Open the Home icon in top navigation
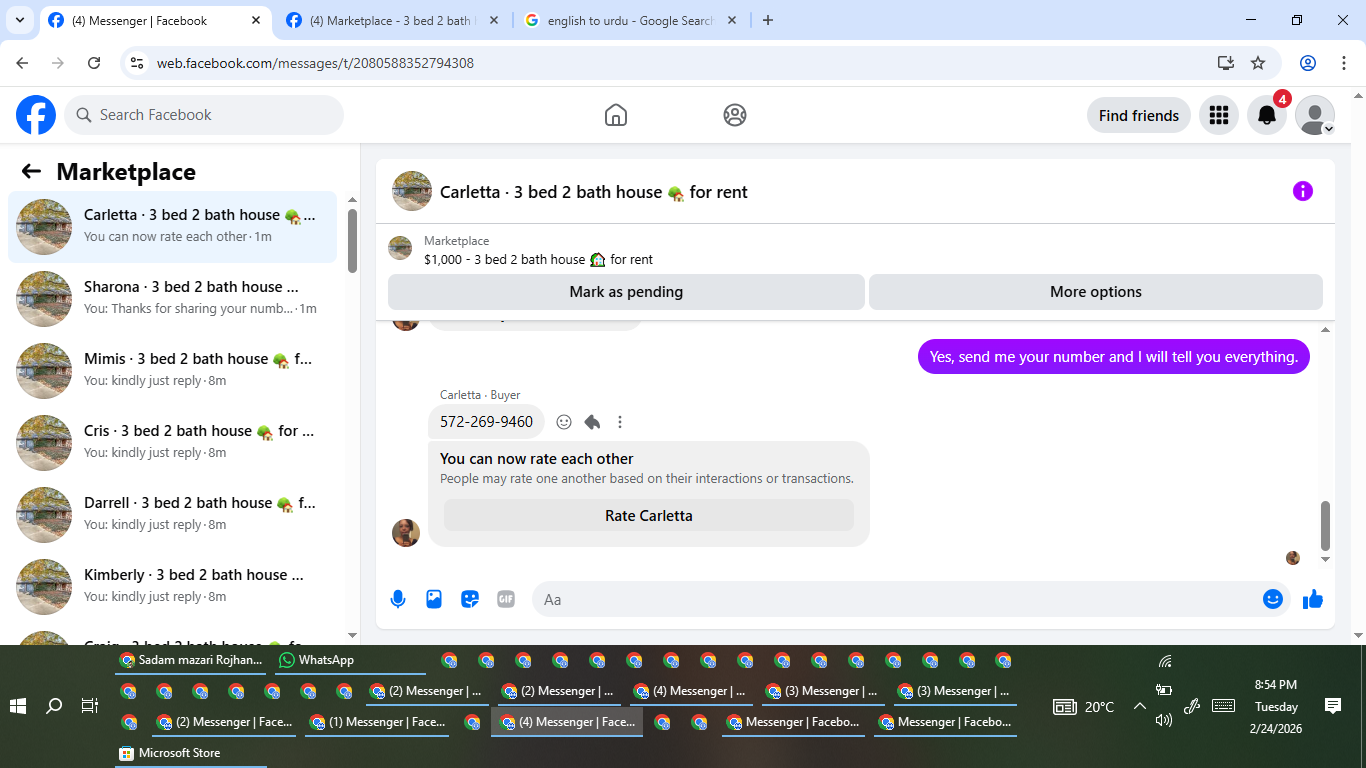This screenshot has width=1366, height=768. click(616, 115)
